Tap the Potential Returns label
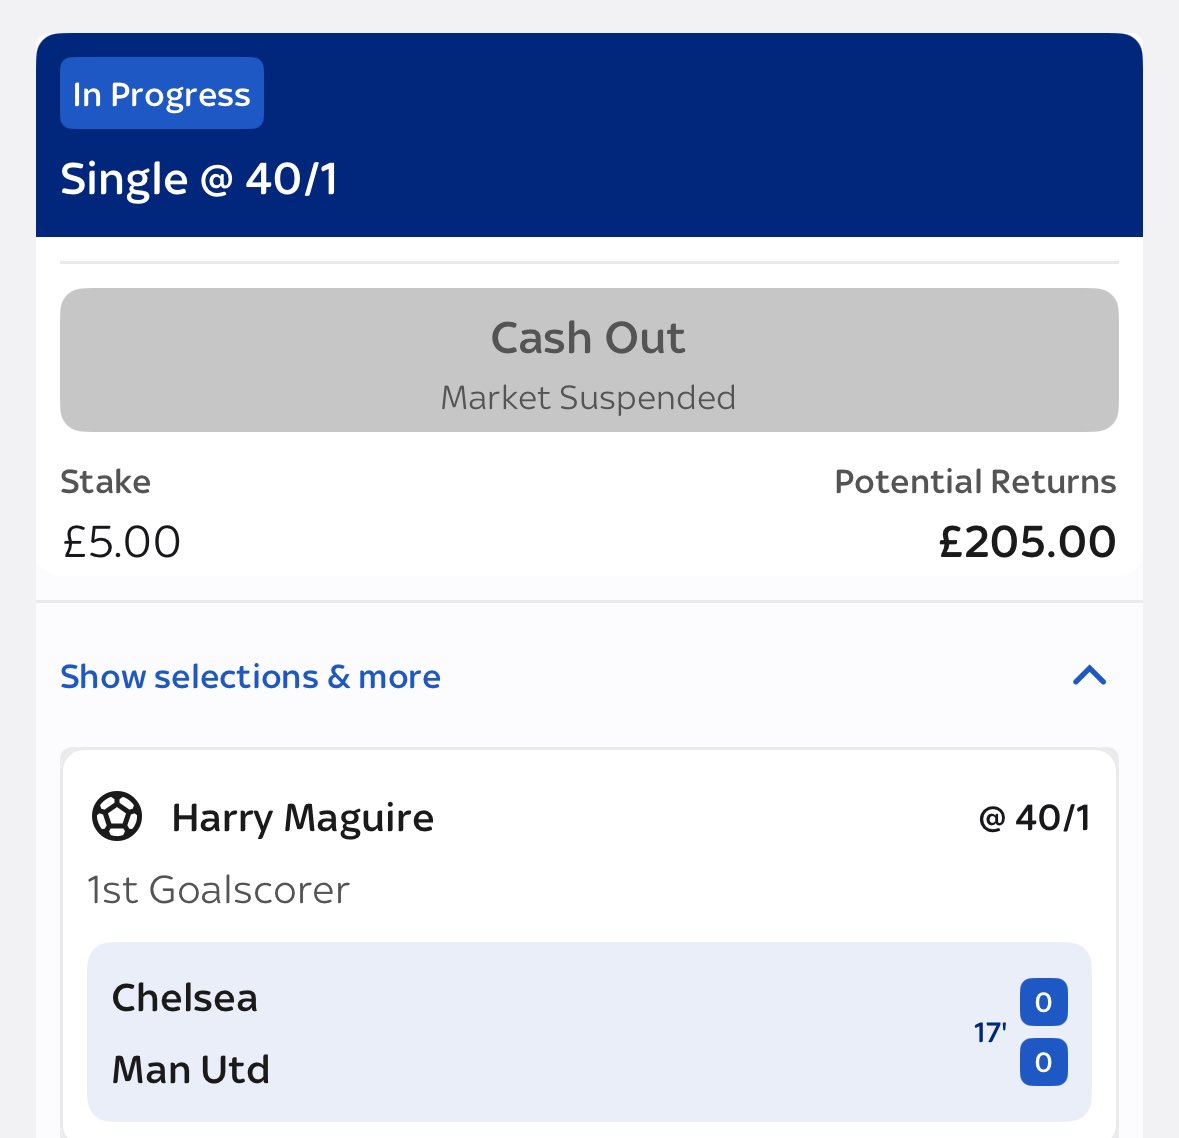This screenshot has width=1179, height=1138. [975, 481]
